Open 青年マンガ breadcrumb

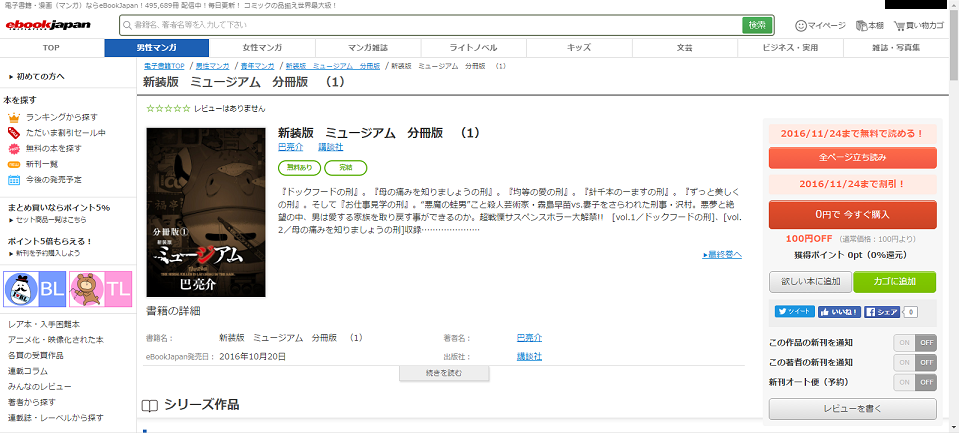[257, 65]
